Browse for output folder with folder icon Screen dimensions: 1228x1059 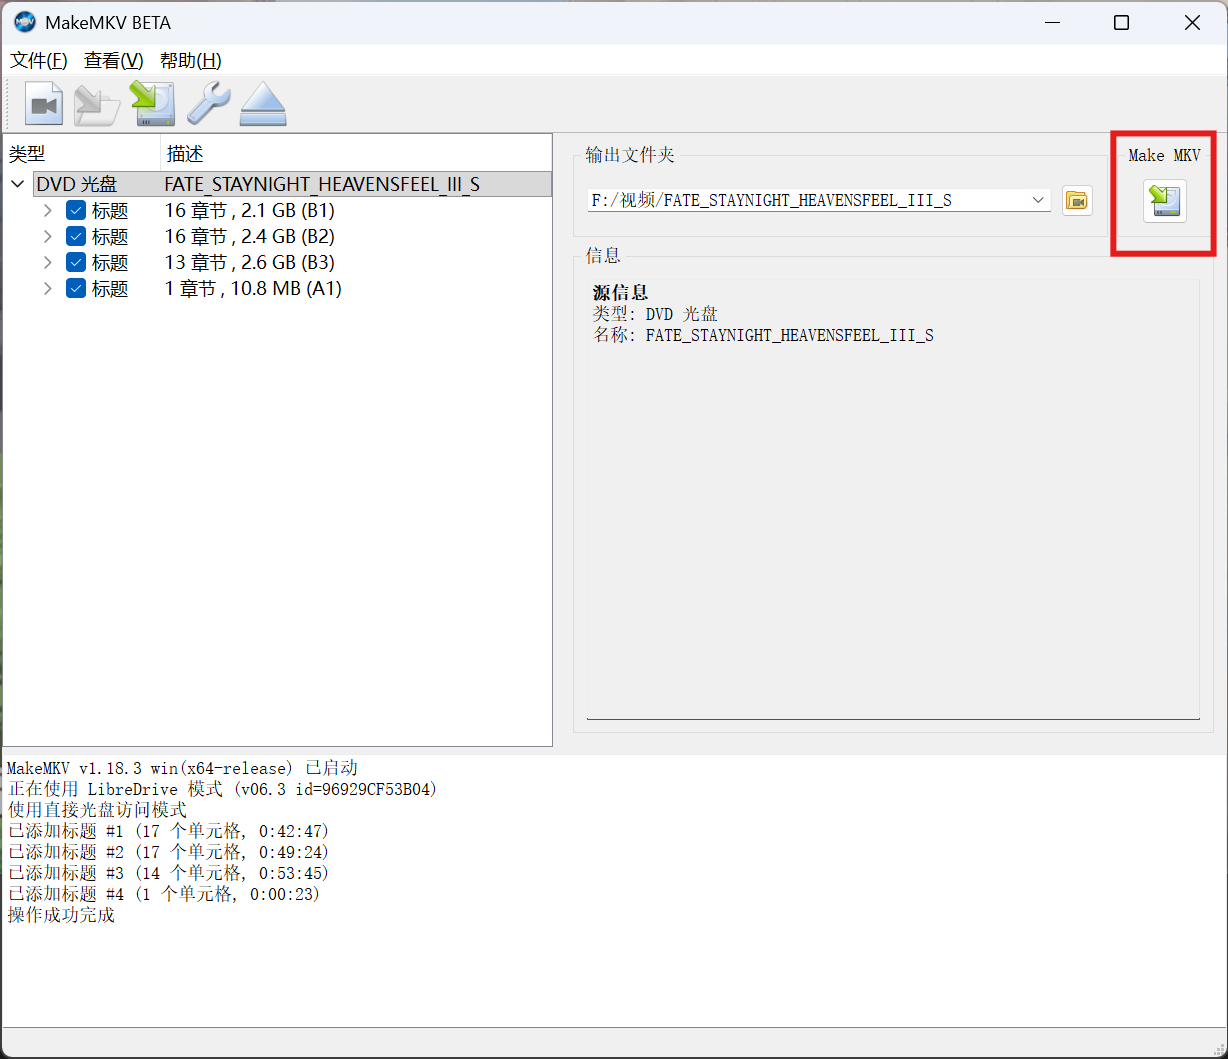coord(1077,201)
